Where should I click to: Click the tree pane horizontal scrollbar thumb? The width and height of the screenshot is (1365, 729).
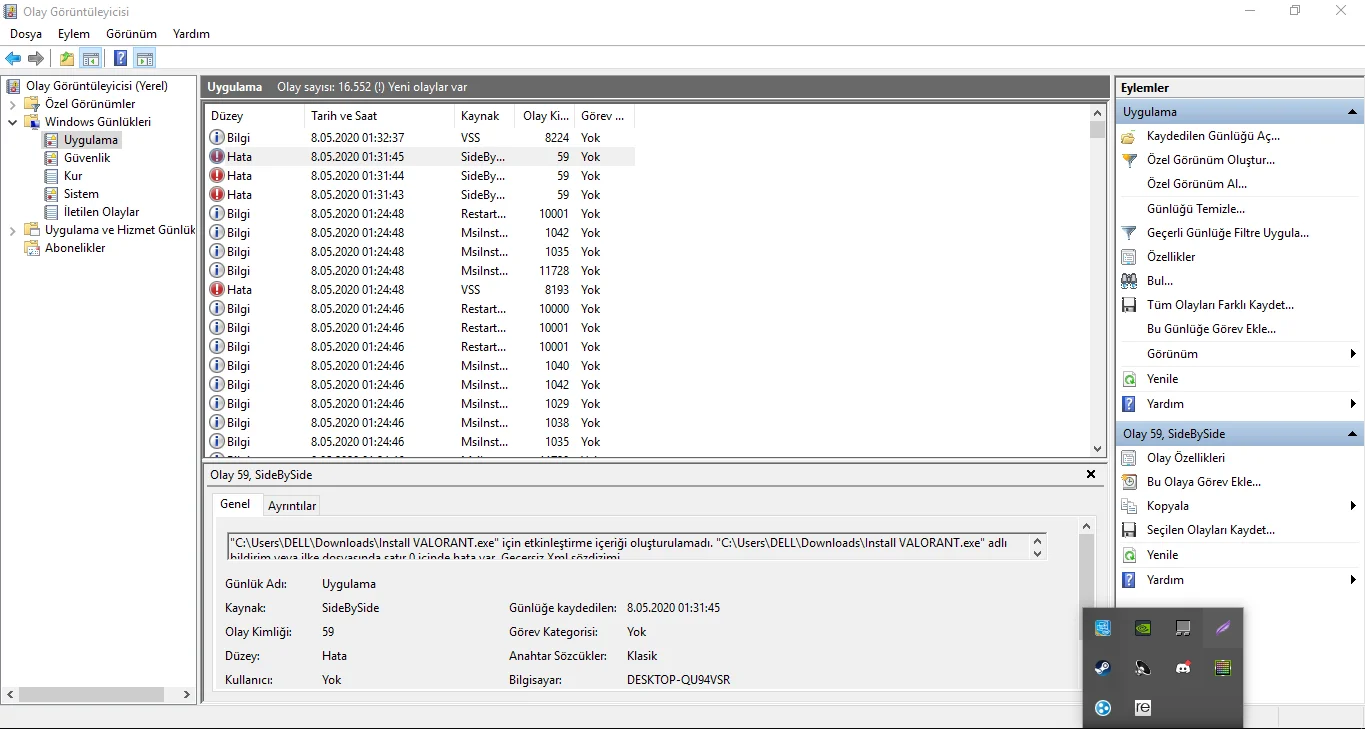tap(92, 694)
